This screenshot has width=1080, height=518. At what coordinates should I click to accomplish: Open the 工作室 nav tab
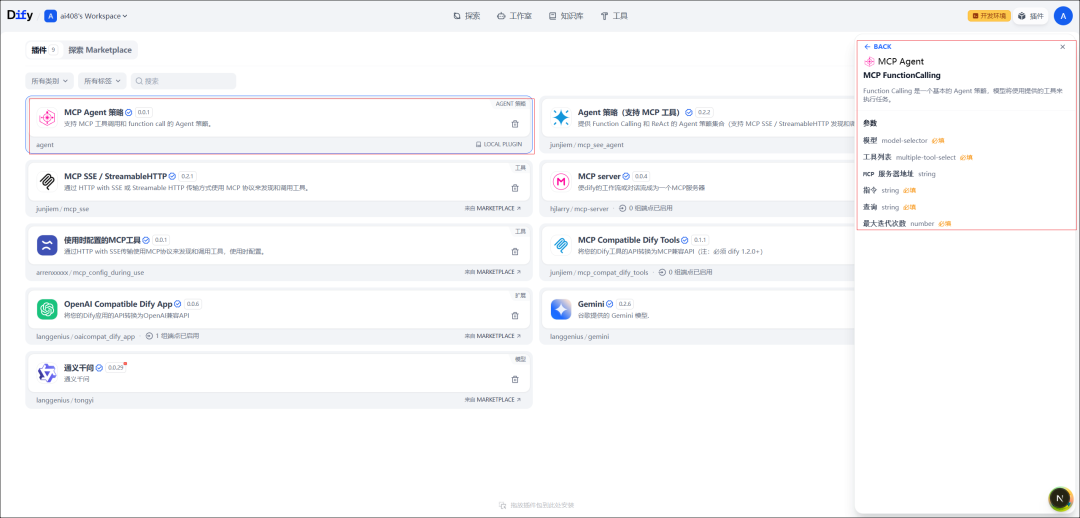[x=514, y=16]
